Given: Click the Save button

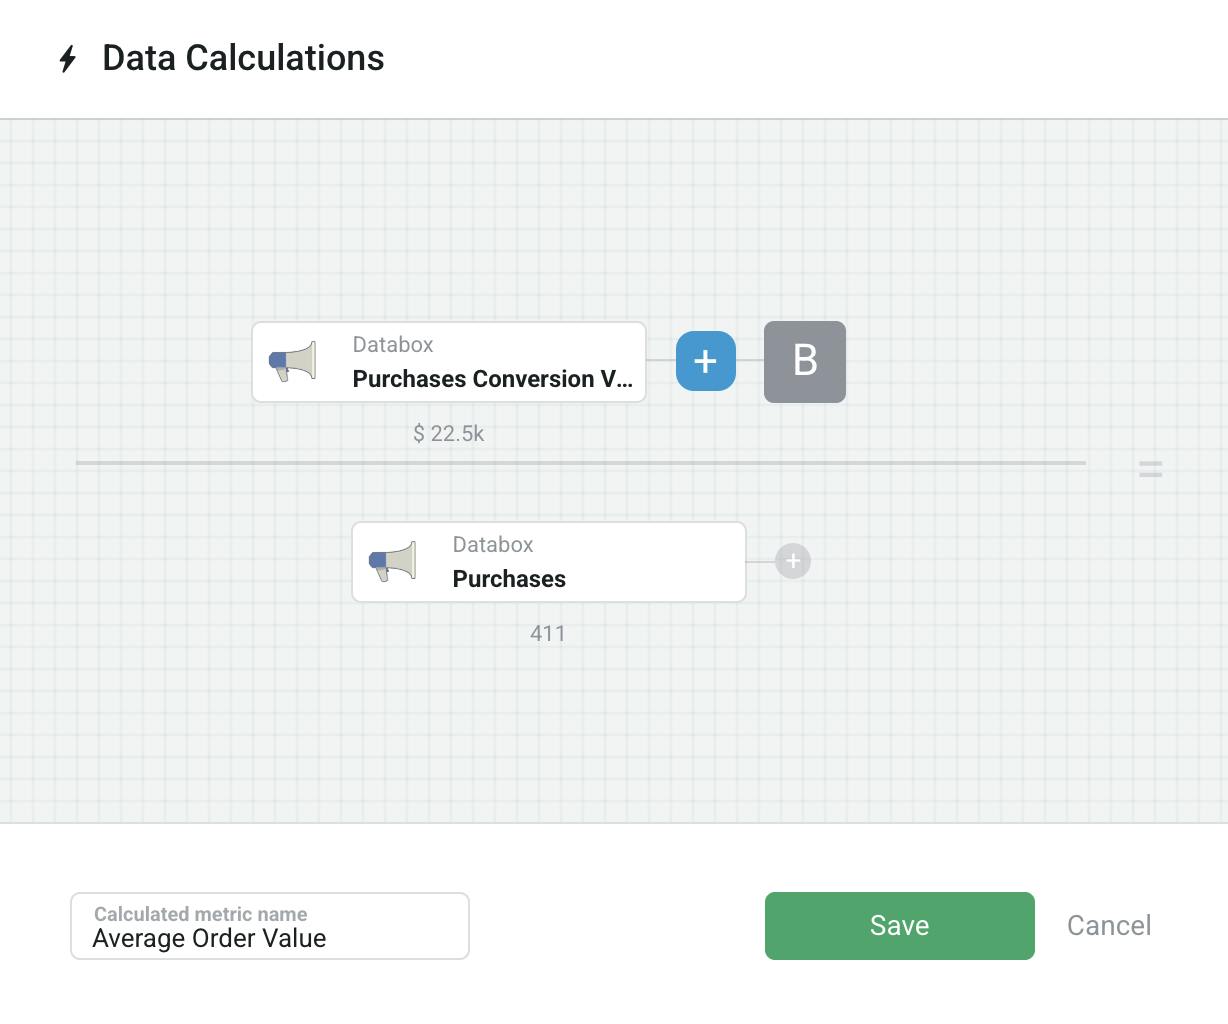Looking at the screenshot, I should [x=900, y=926].
